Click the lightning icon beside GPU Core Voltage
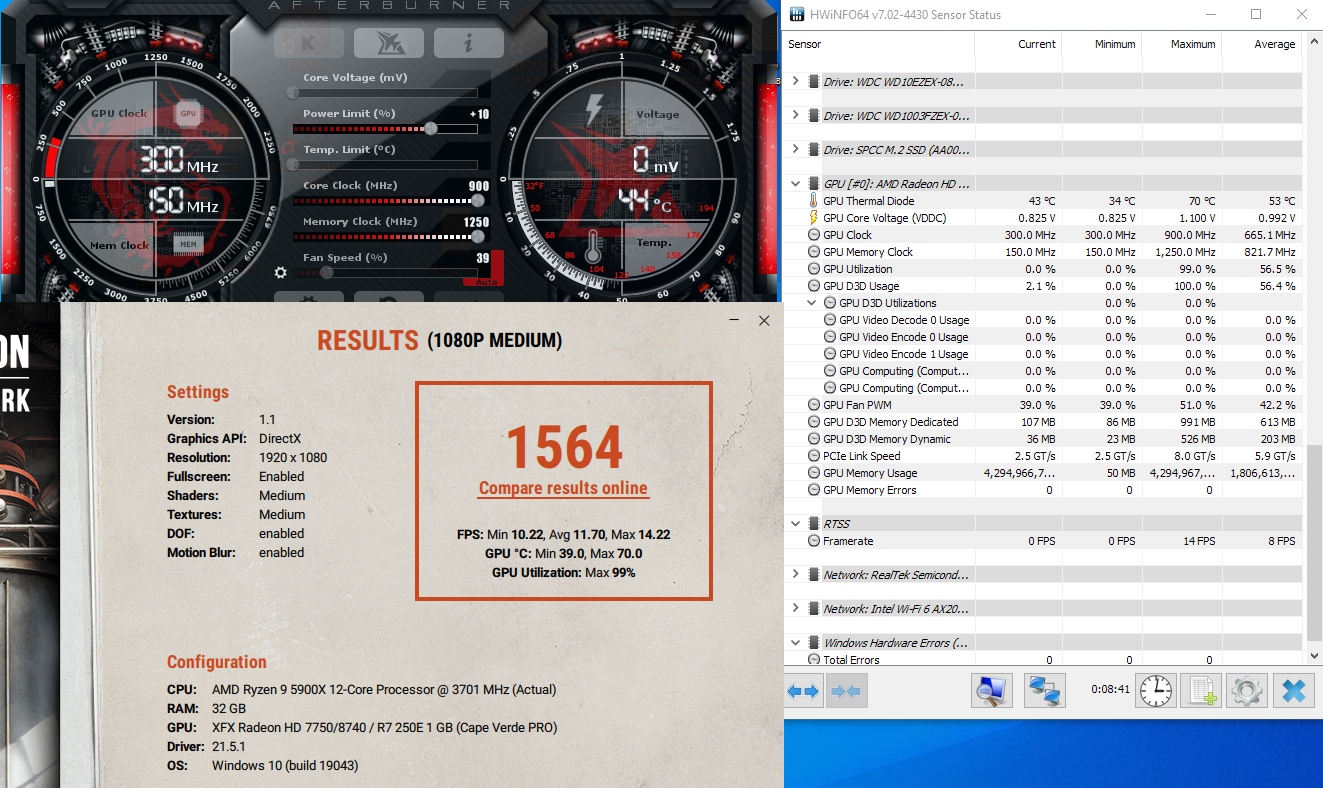This screenshot has height=788, width=1323. coord(813,218)
